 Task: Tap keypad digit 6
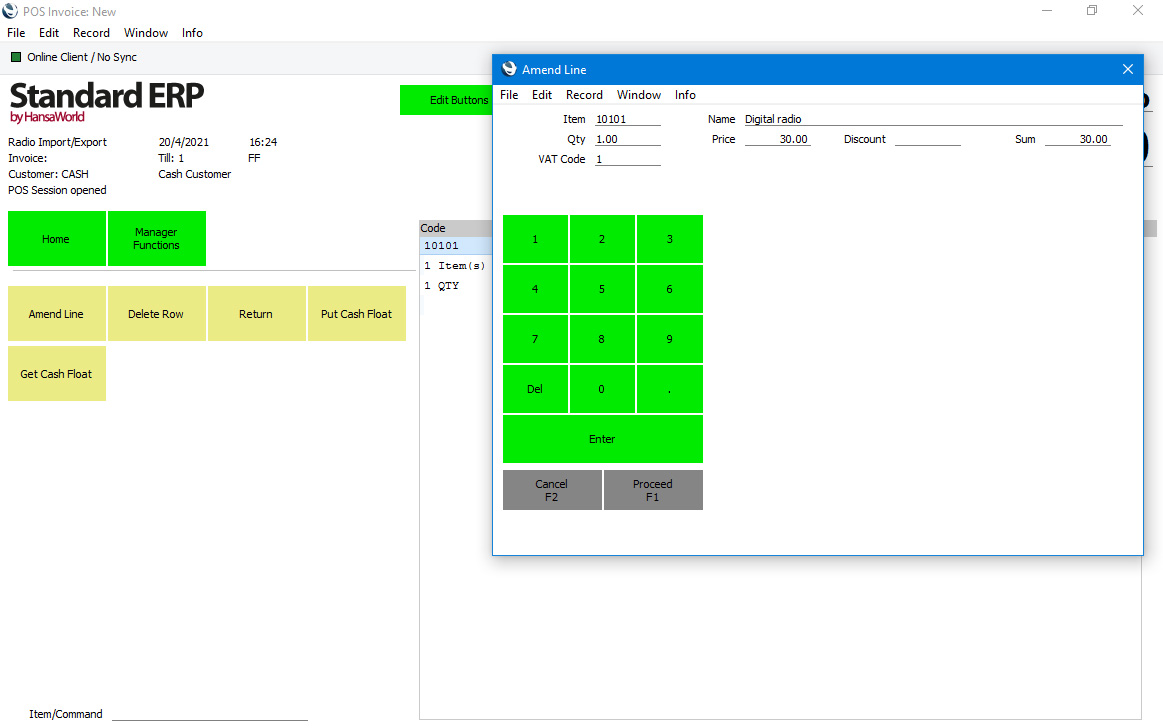tap(669, 289)
